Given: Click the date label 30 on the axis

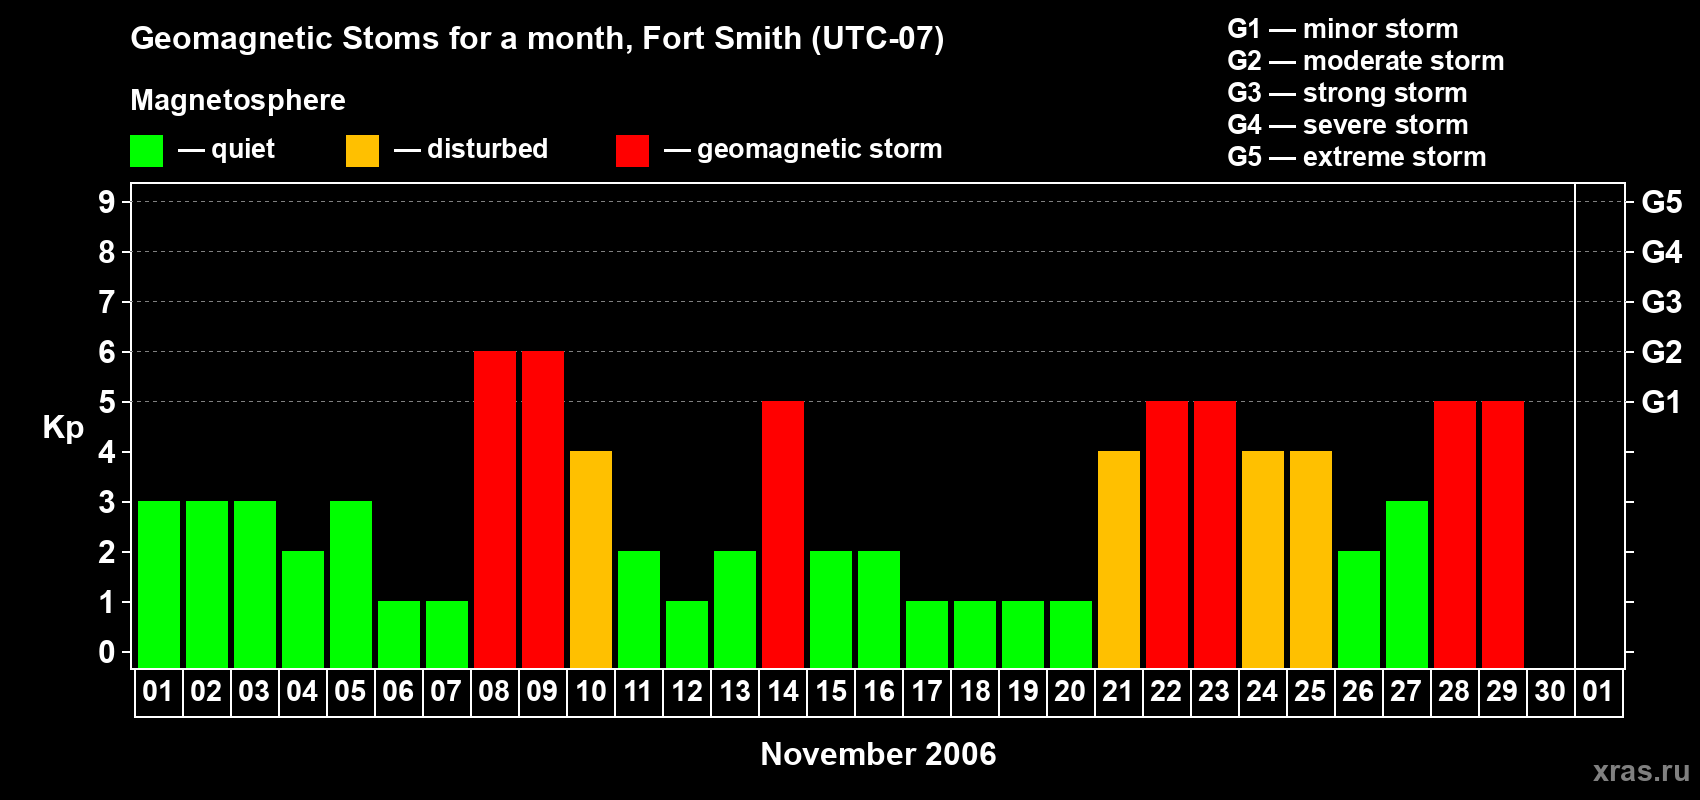Looking at the screenshot, I should pyautogui.click(x=1550, y=691).
